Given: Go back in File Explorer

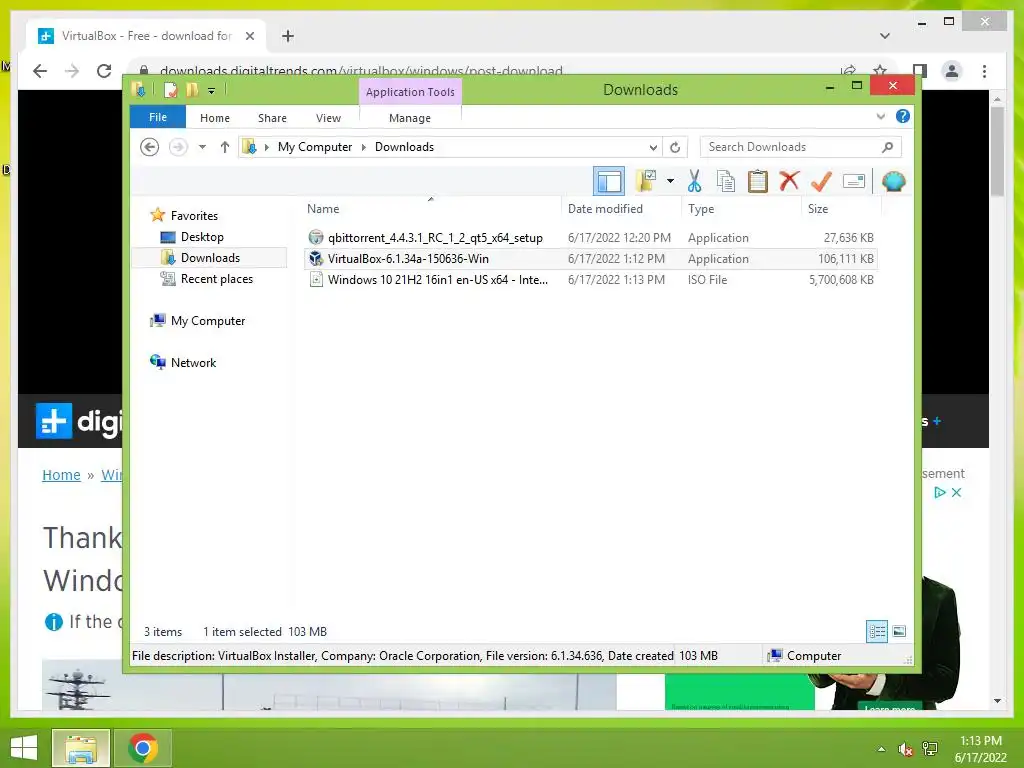Looking at the screenshot, I should [150, 147].
